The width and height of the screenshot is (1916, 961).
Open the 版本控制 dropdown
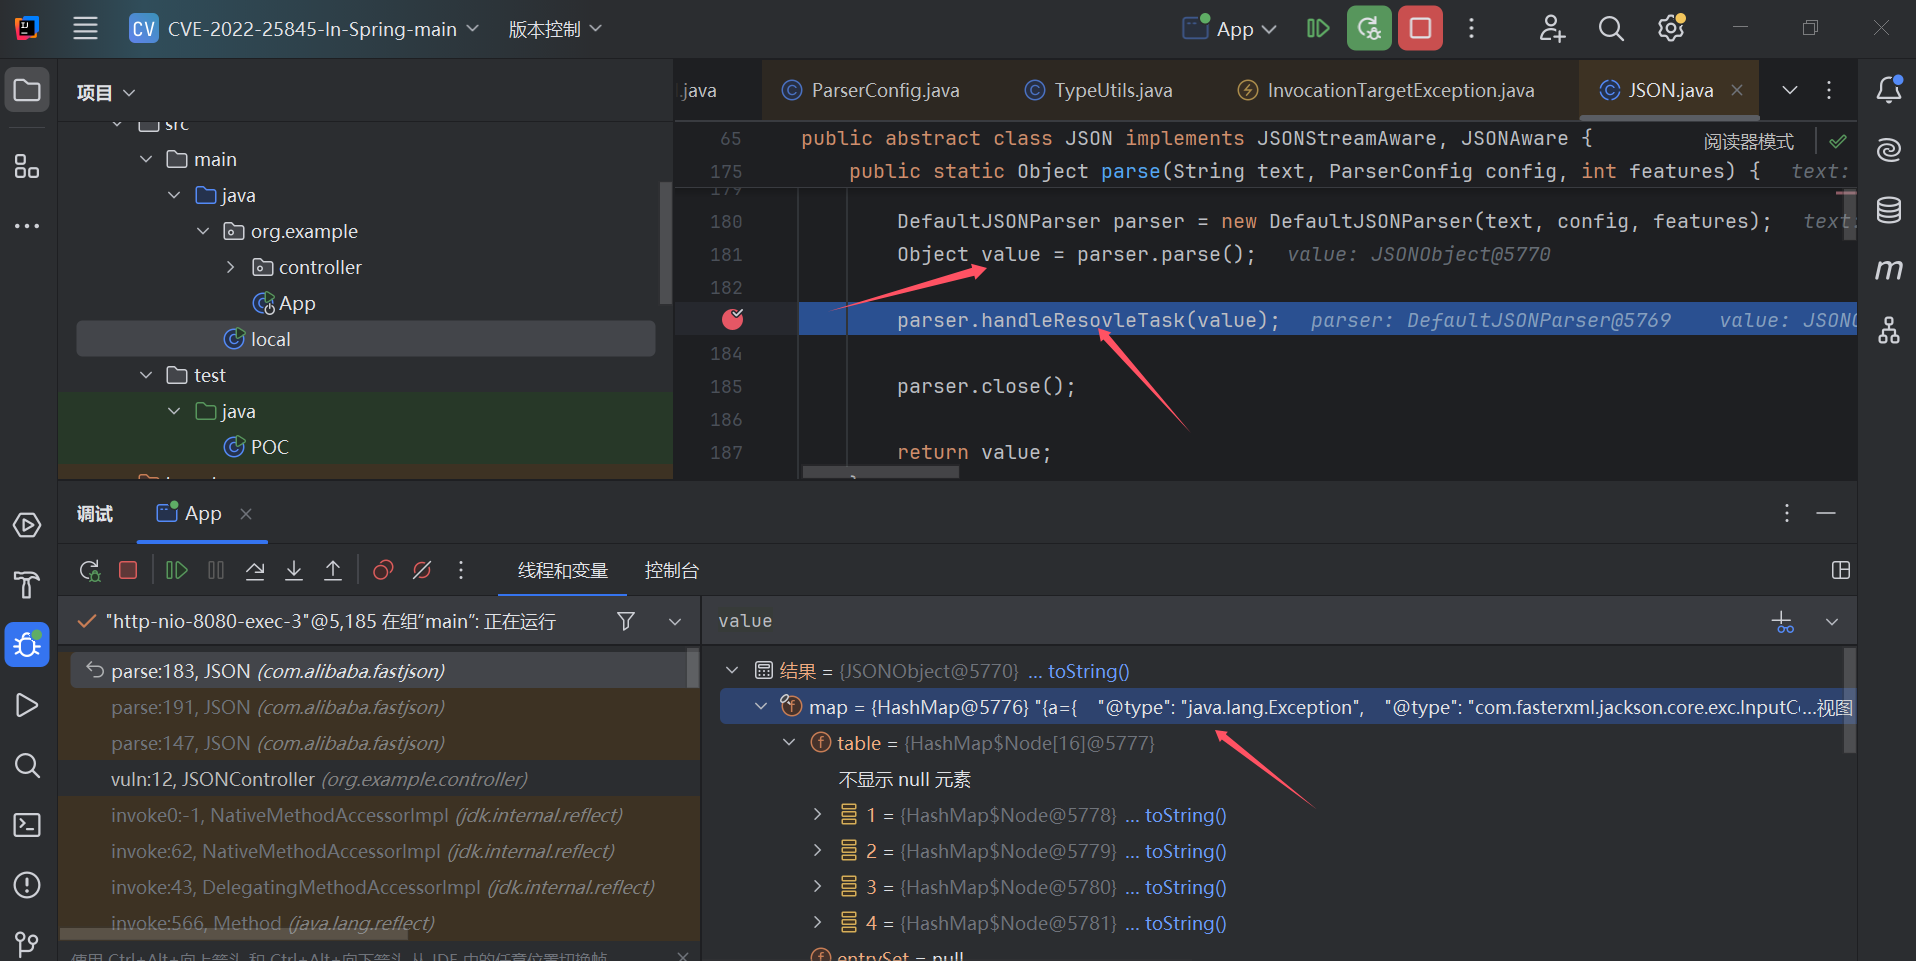[555, 29]
